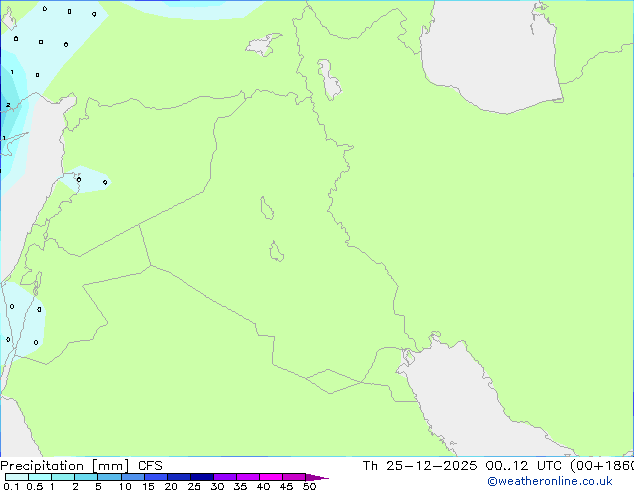Click the above-50 mm arrow tip of legend
This screenshot has width=634, height=490.
(317, 477)
